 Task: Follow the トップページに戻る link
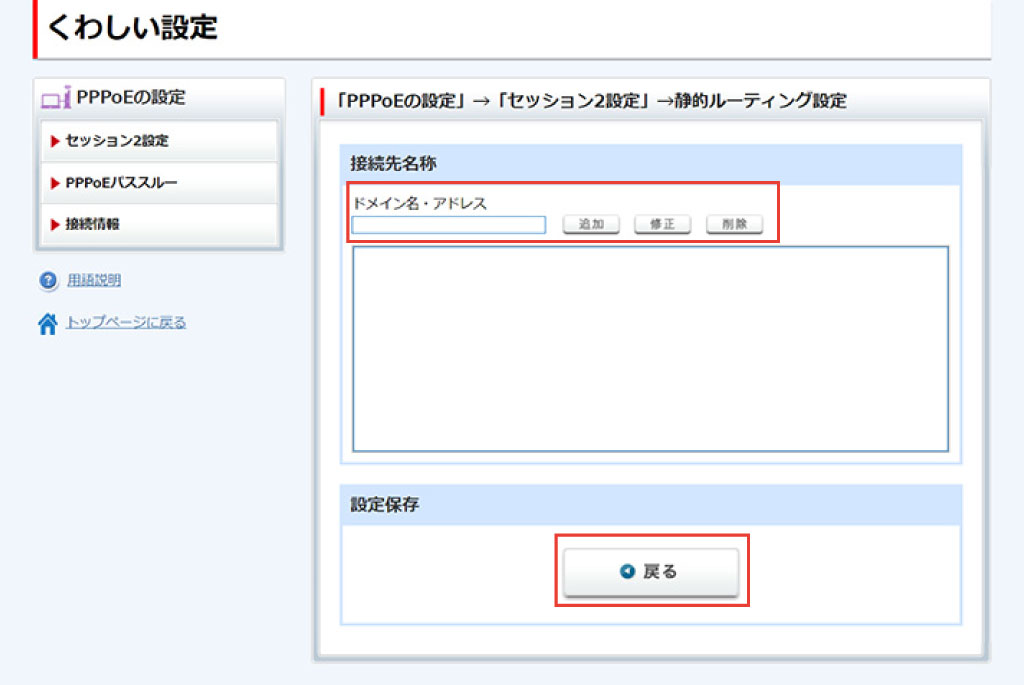point(125,323)
